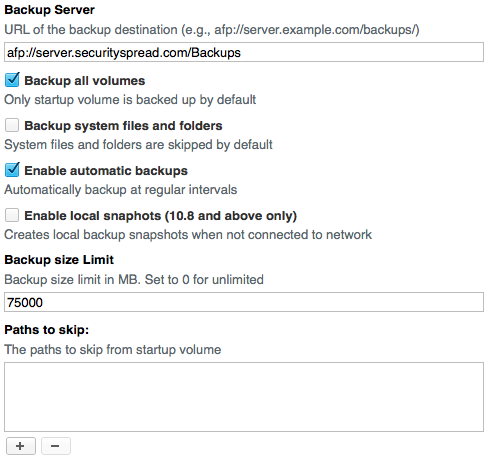This screenshot has height=459, width=489.
Task: Click the 'Enable automatic backups' label text
Action: click(x=106, y=171)
